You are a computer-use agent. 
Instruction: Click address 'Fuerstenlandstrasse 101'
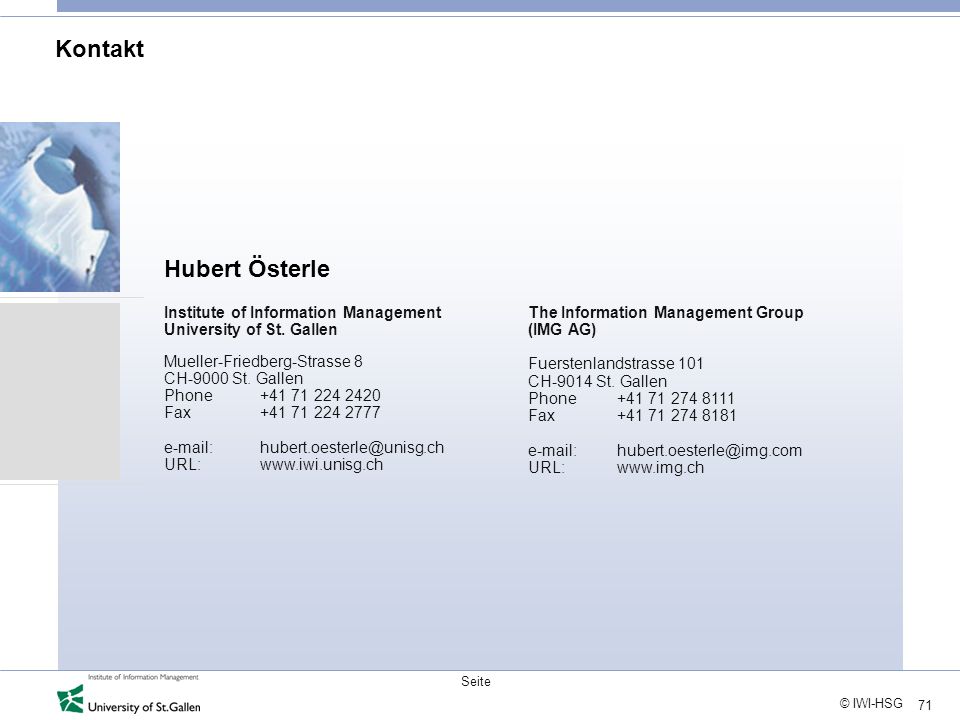[616, 364]
